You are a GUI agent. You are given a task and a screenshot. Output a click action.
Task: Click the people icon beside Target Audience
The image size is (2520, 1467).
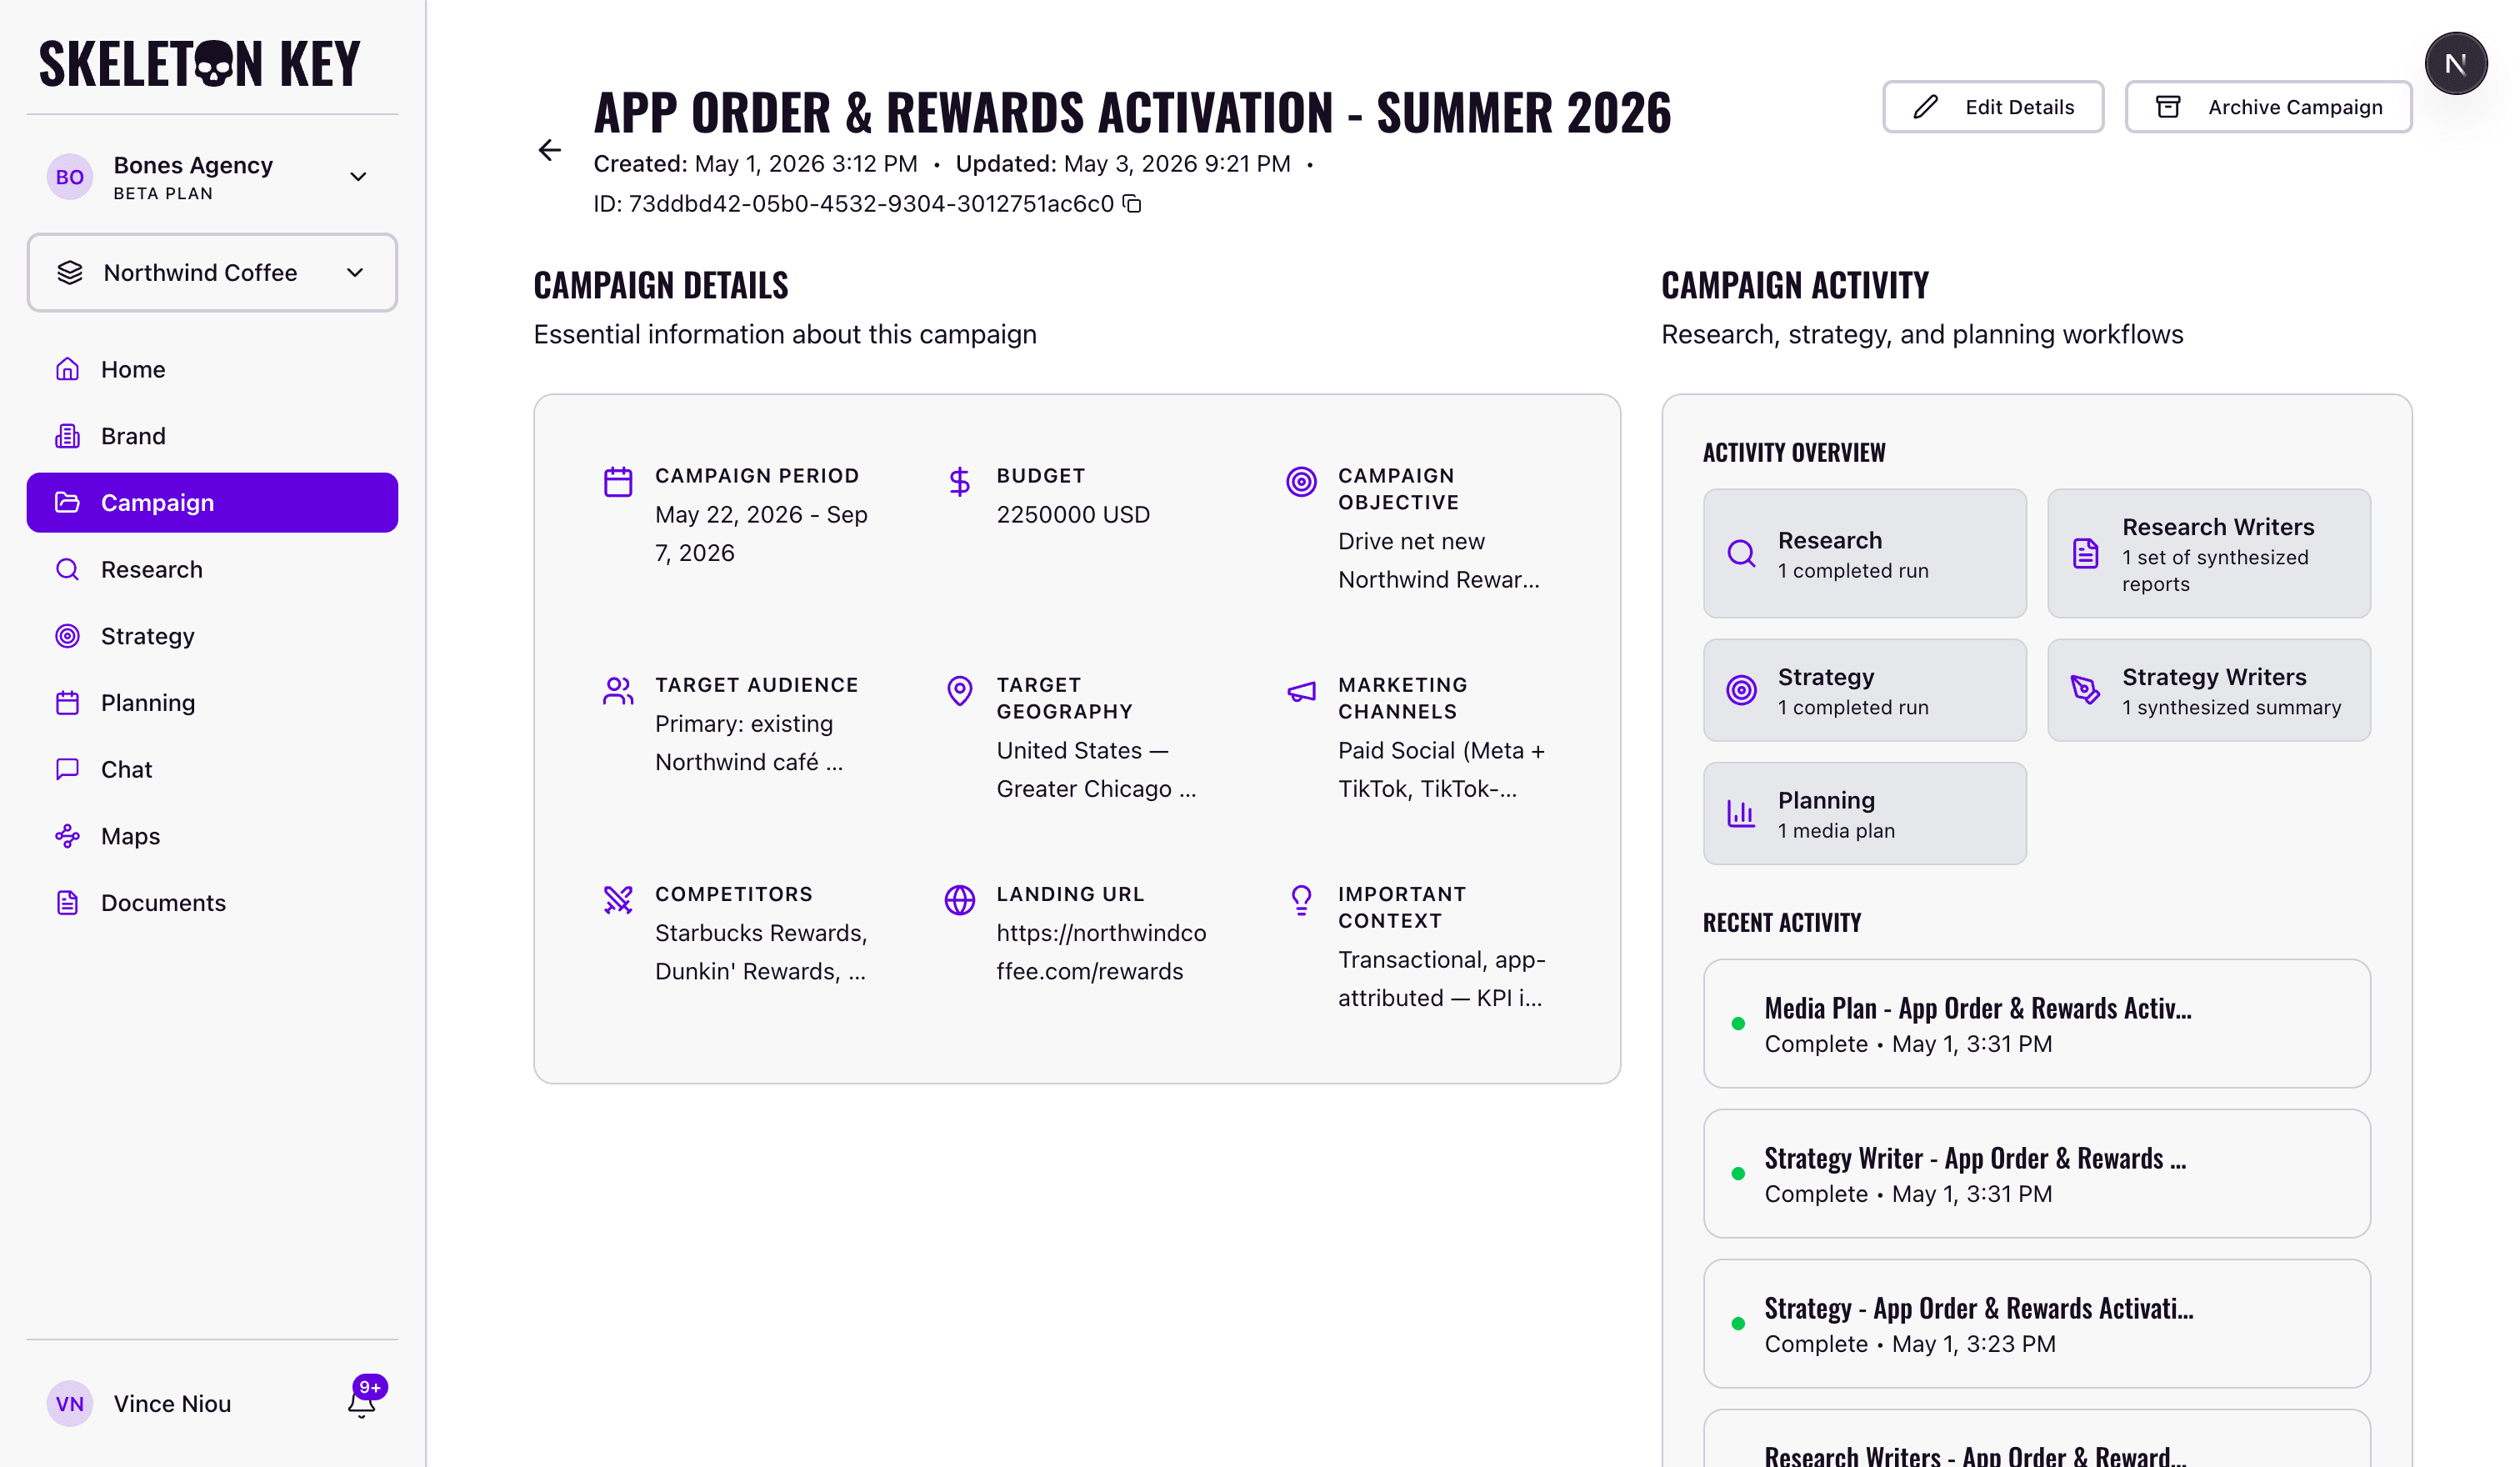point(618,691)
